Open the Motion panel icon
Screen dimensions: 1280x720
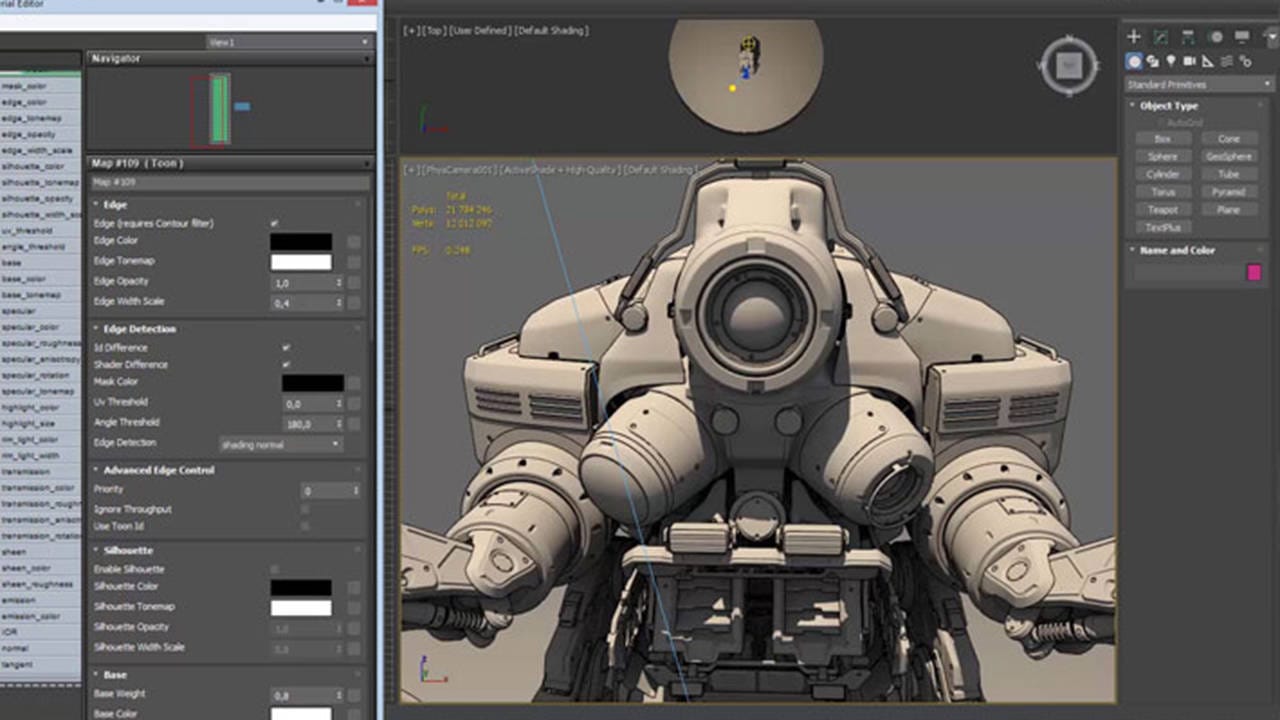coord(1215,37)
